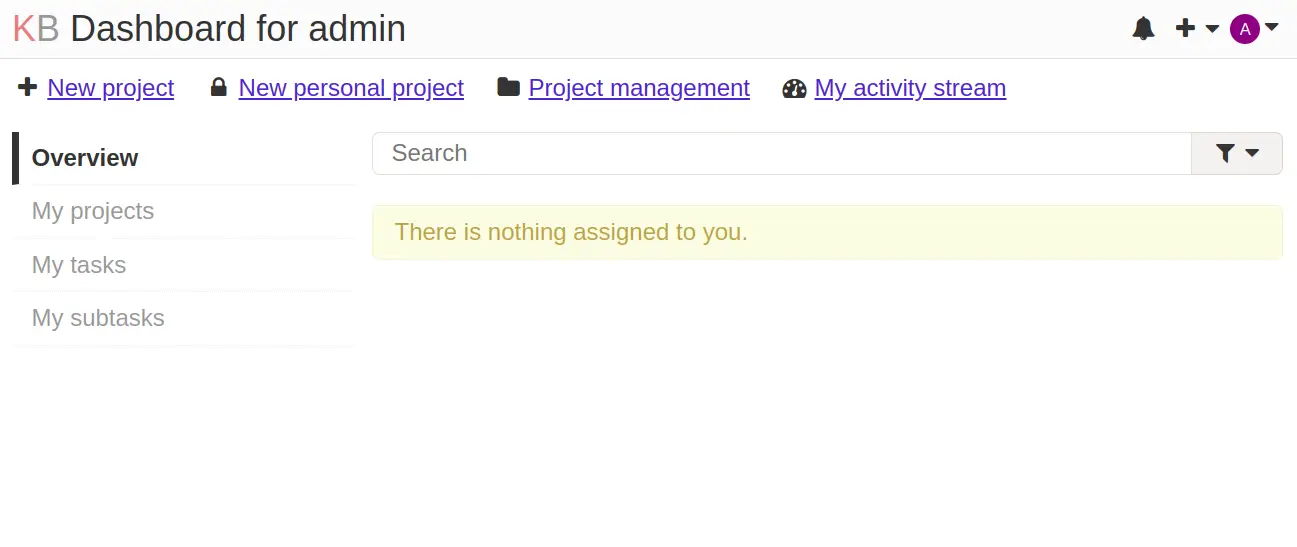Select the Overview sidebar item
The image size is (1297, 547).
tap(185, 158)
